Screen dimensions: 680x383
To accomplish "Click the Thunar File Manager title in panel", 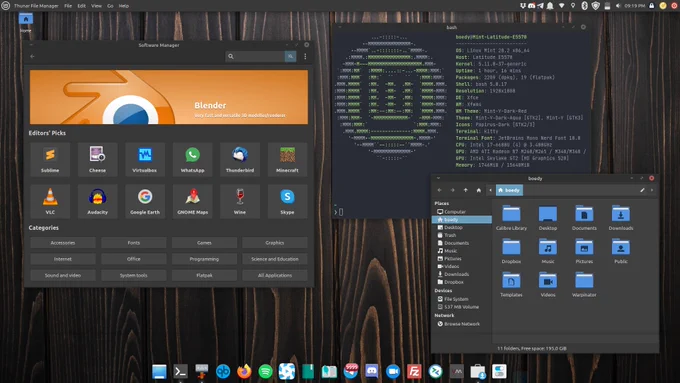I will [36, 6].
